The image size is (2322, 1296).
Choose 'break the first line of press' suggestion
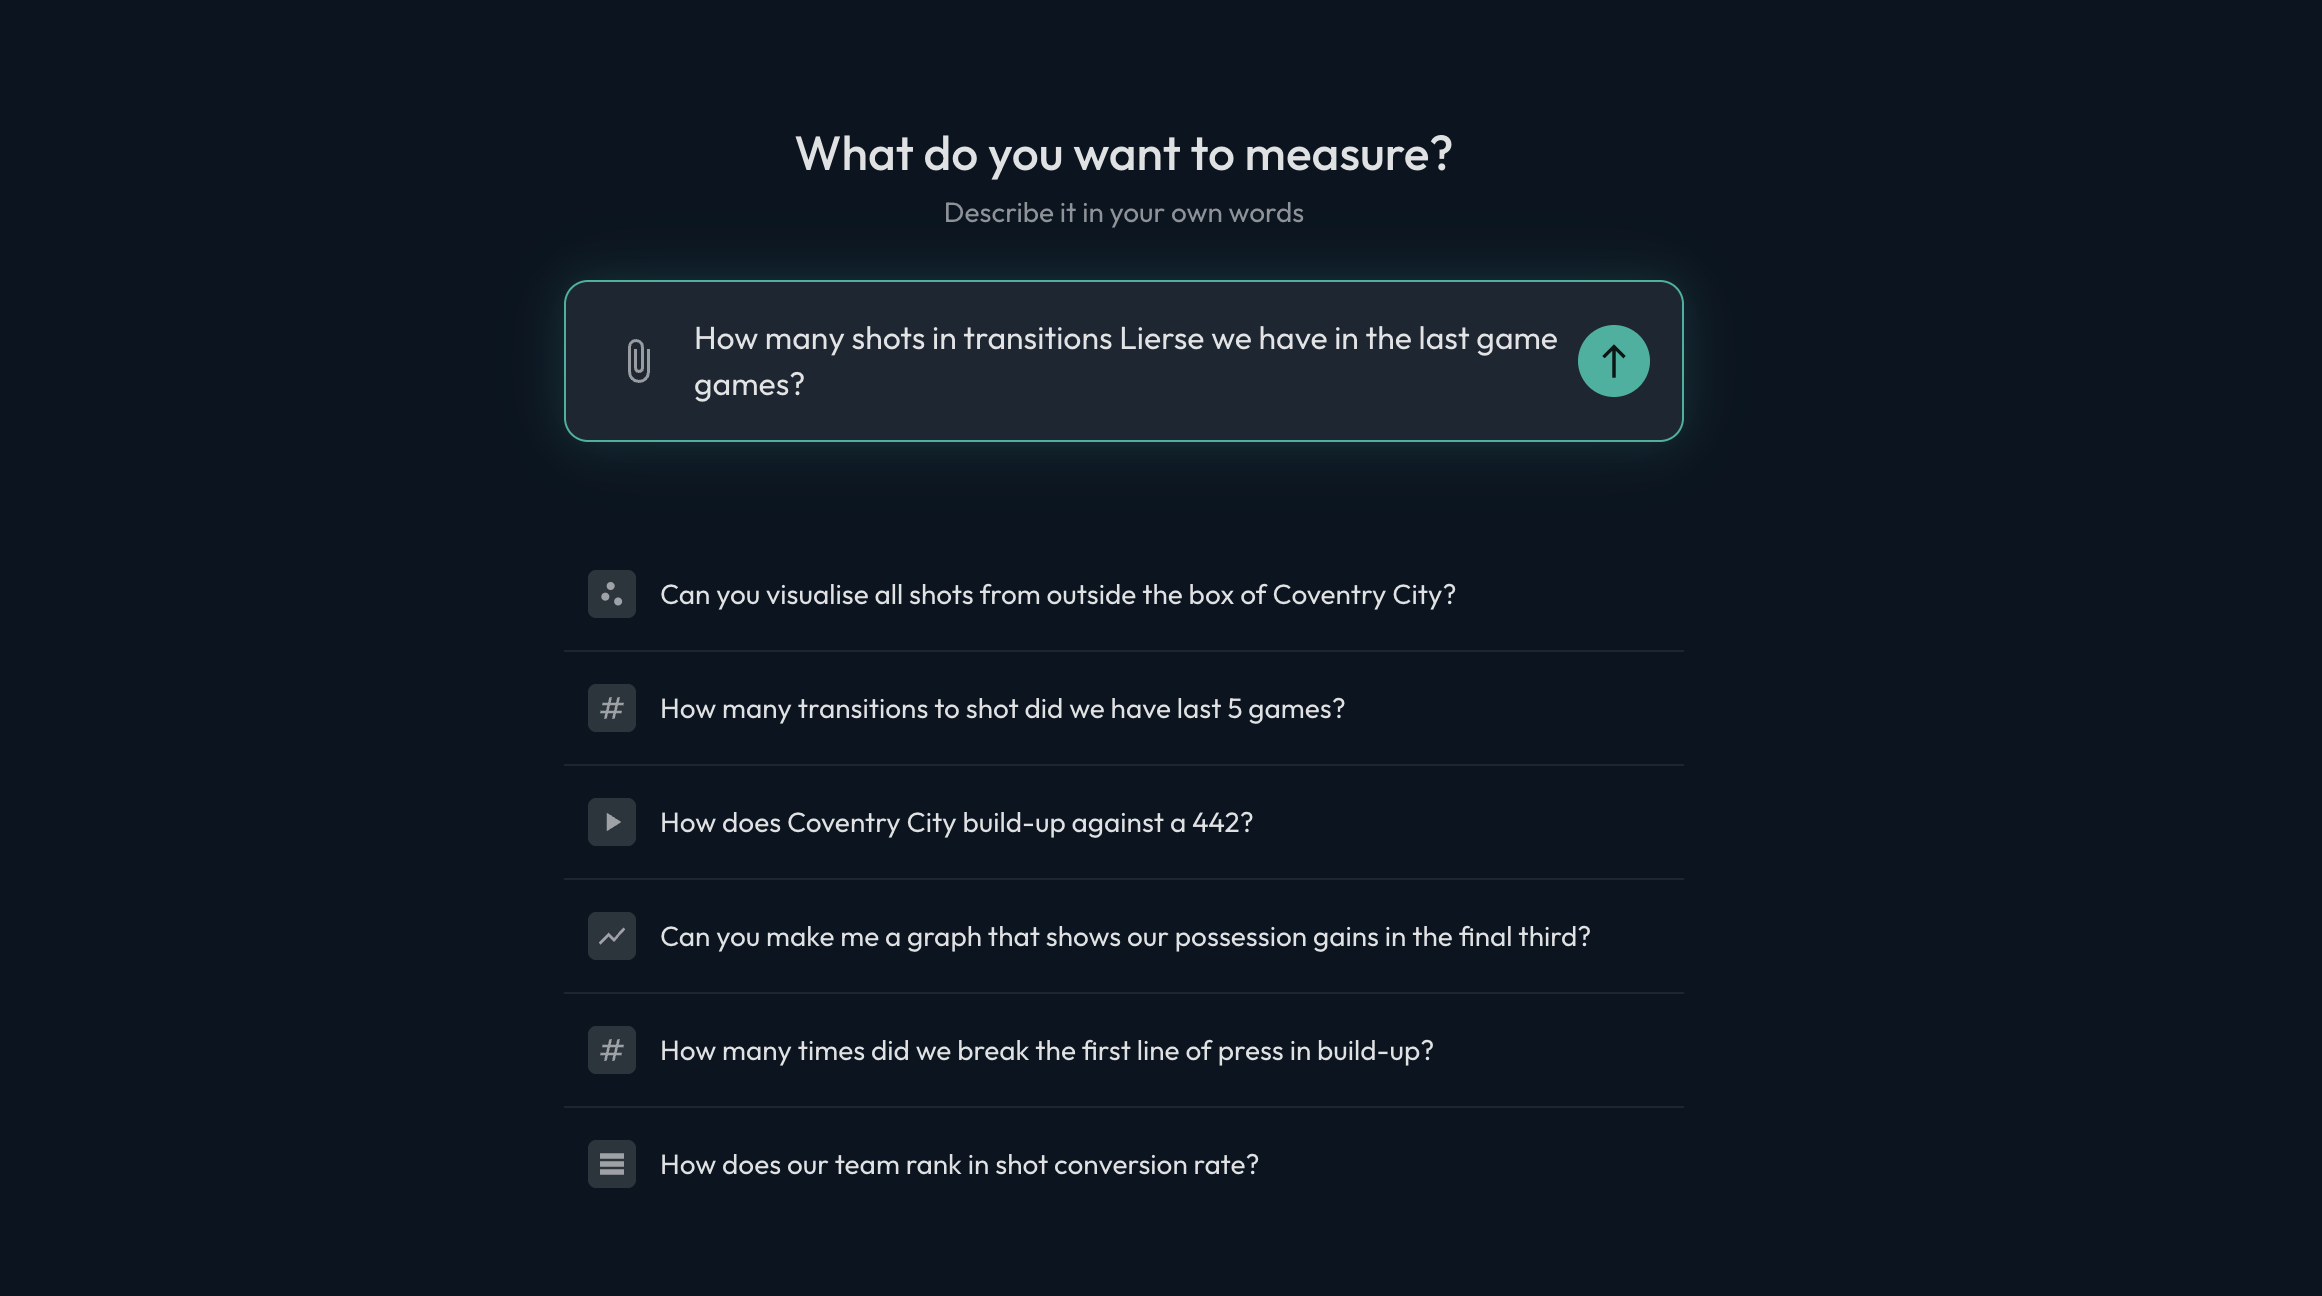coord(1124,1050)
